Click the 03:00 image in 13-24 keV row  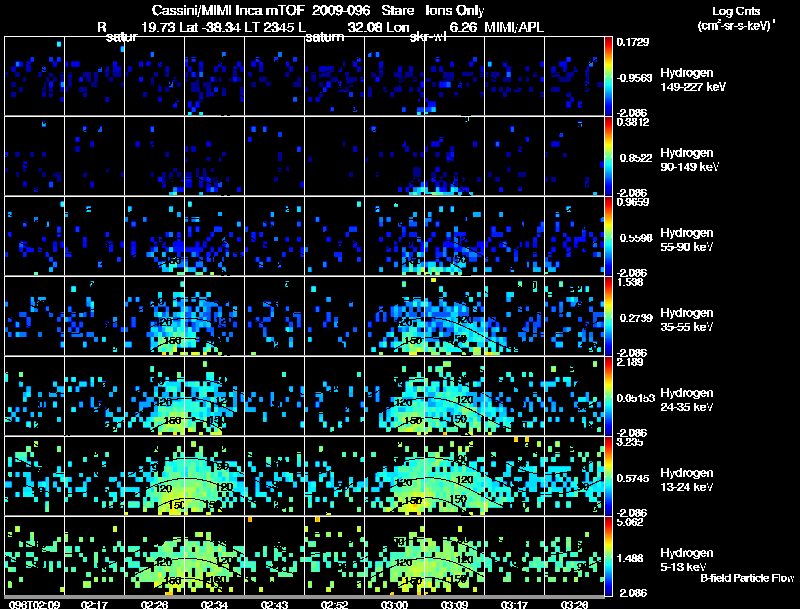tap(394, 477)
